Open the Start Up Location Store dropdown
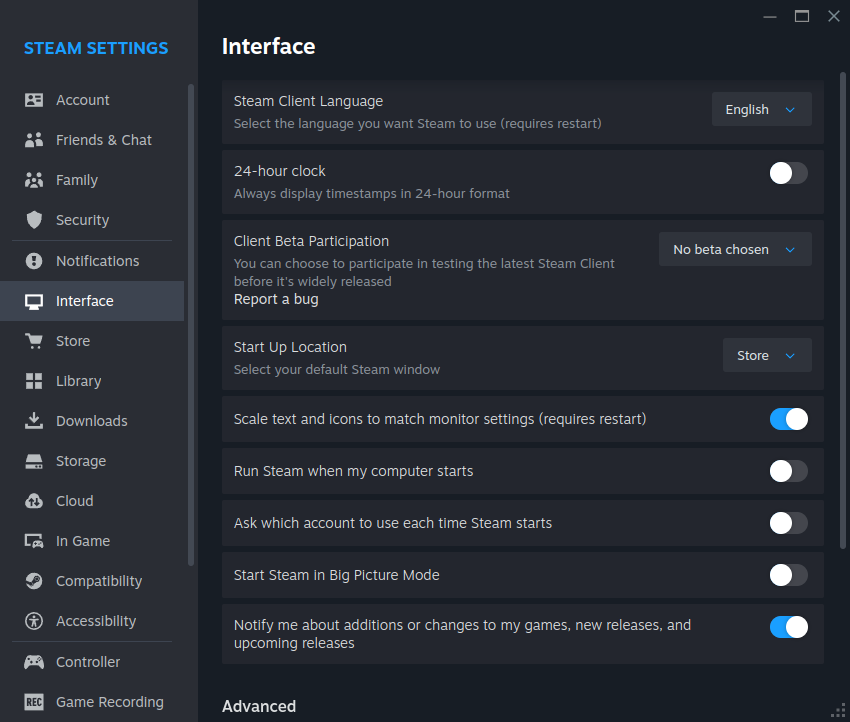The height and width of the screenshot is (722, 850). [767, 356]
